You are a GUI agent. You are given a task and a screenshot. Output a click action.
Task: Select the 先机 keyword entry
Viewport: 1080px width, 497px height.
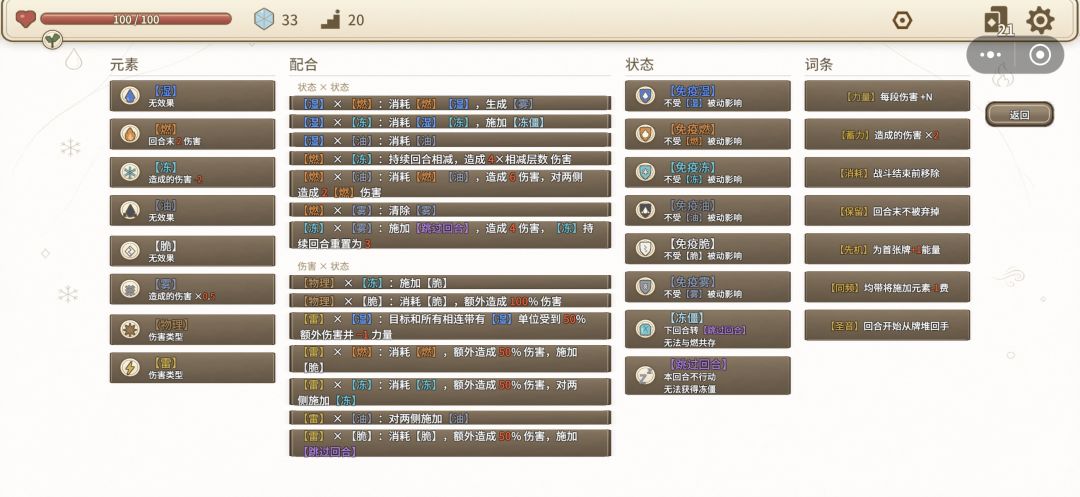[x=887, y=248]
